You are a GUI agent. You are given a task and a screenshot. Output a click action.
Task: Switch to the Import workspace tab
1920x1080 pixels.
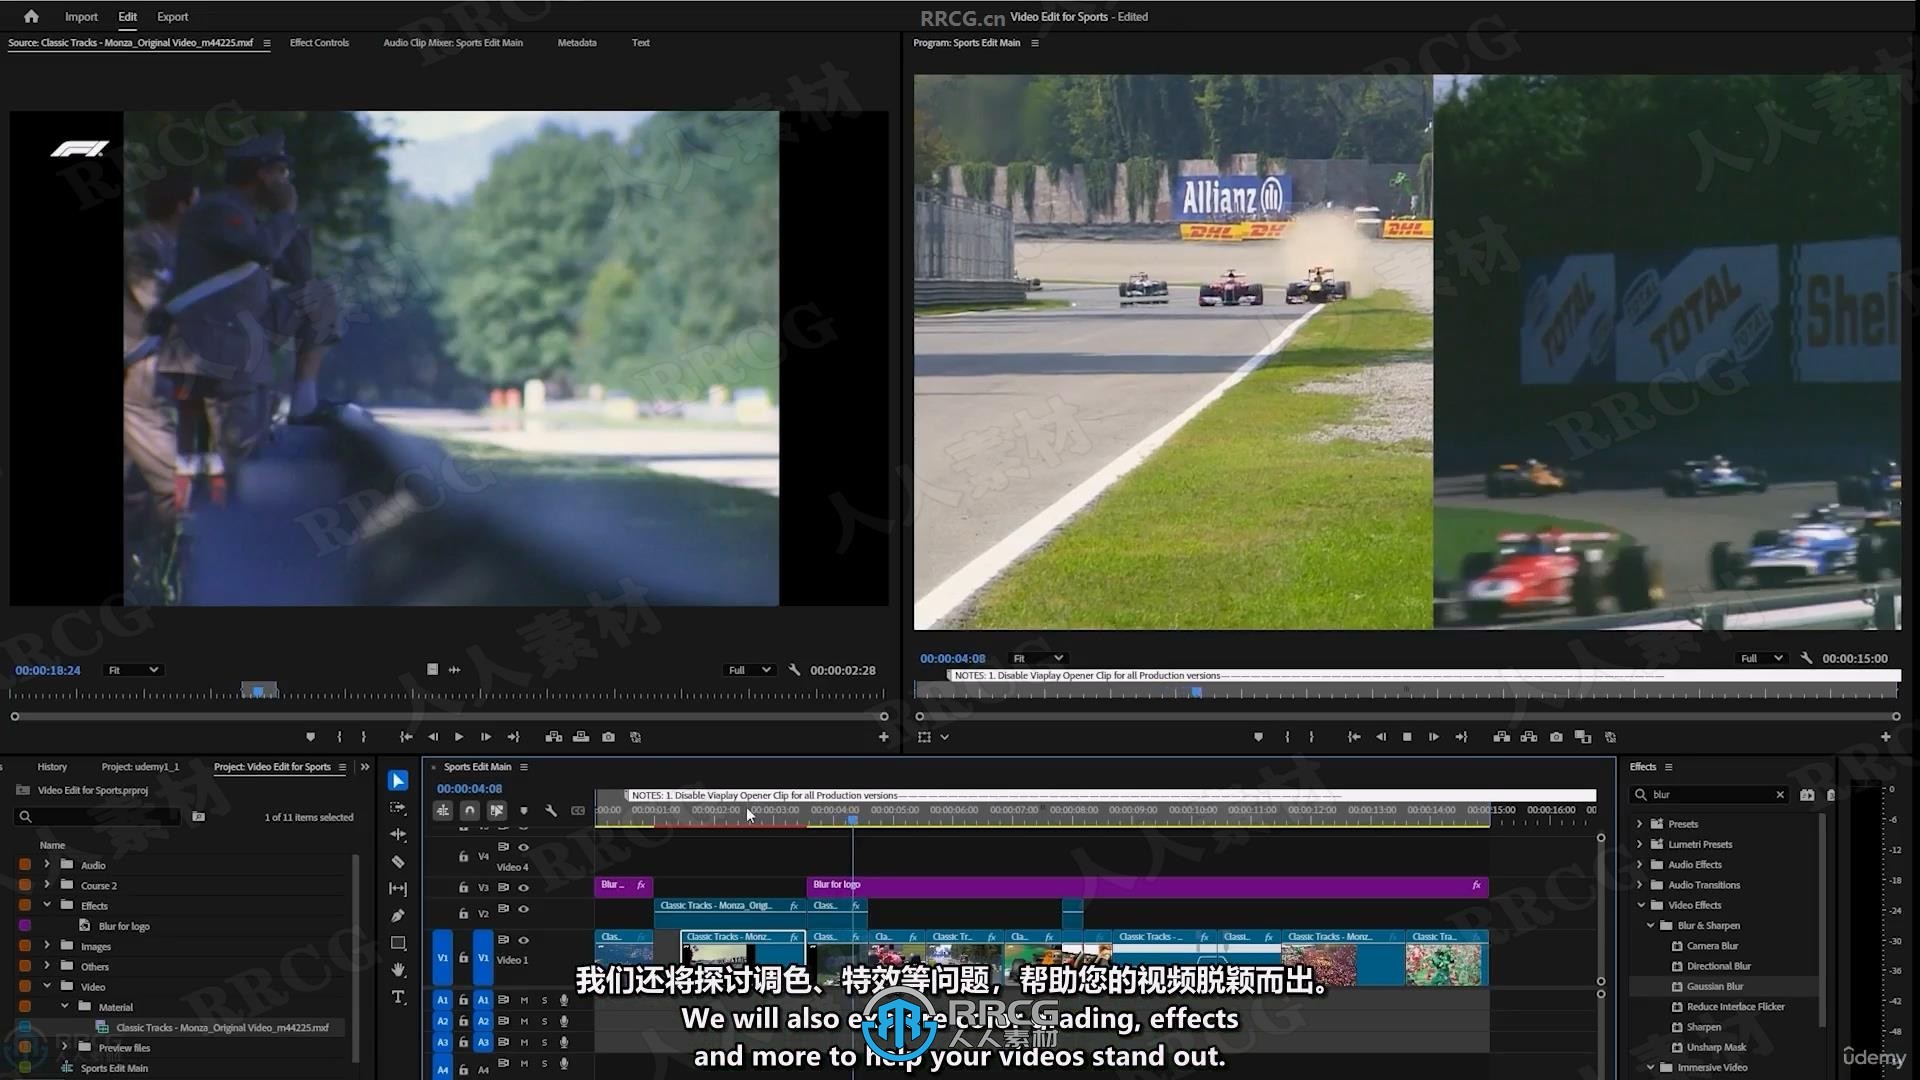click(x=81, y=17)
